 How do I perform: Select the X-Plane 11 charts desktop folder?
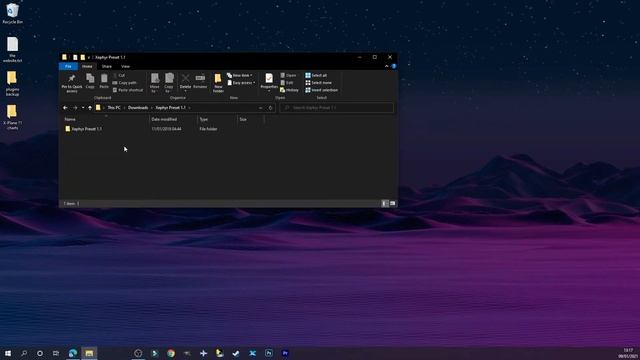click(x=12, y=118)
